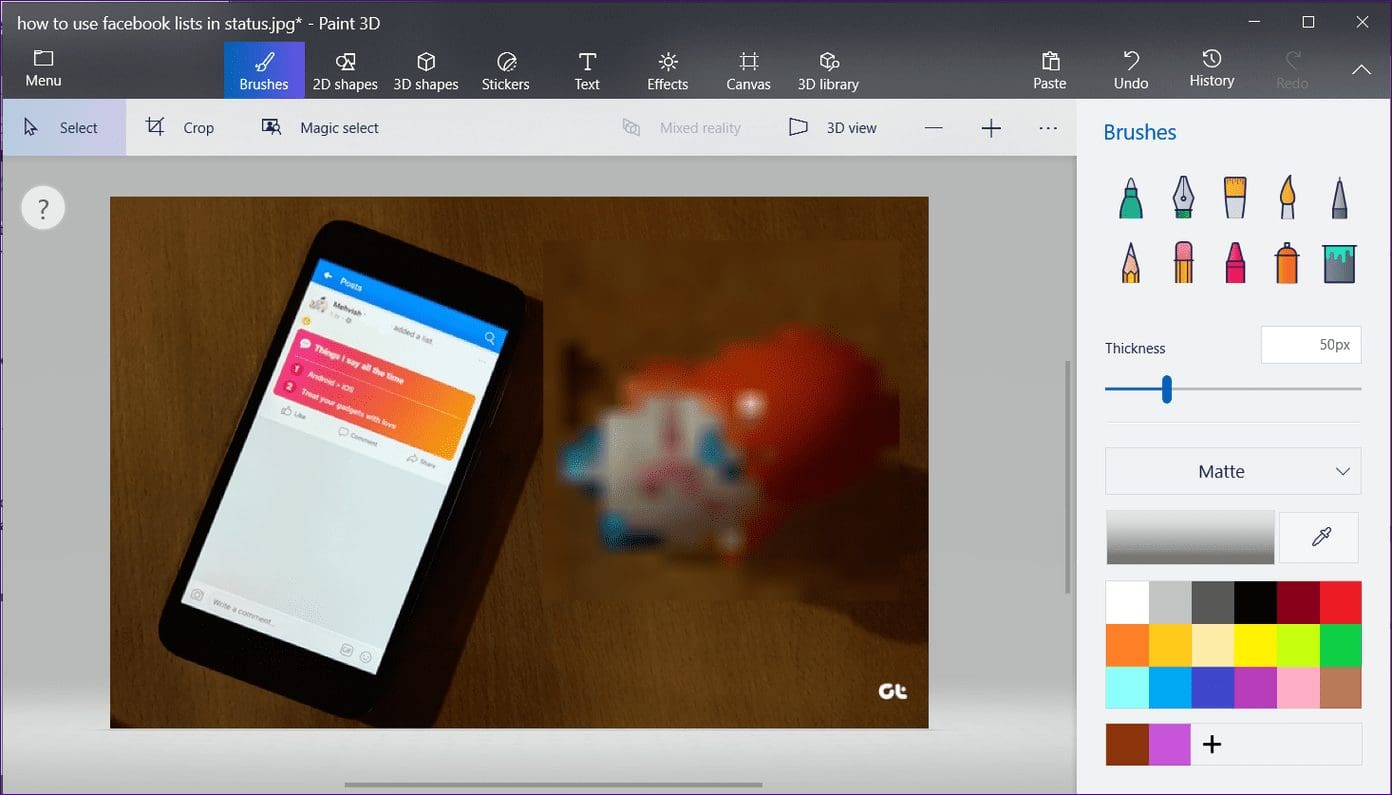Switch to the Pixel pen

click(x=1339, y=198)
